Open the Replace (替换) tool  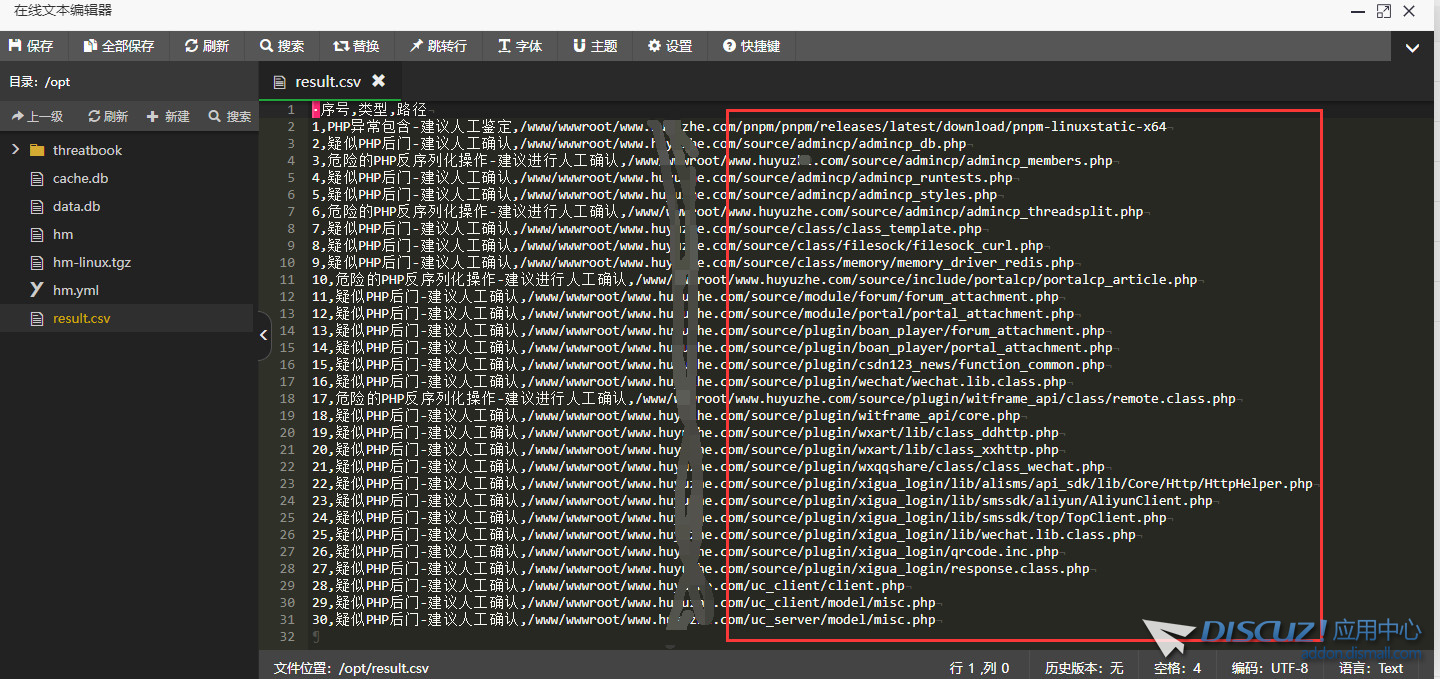click(x=357, y=46)
